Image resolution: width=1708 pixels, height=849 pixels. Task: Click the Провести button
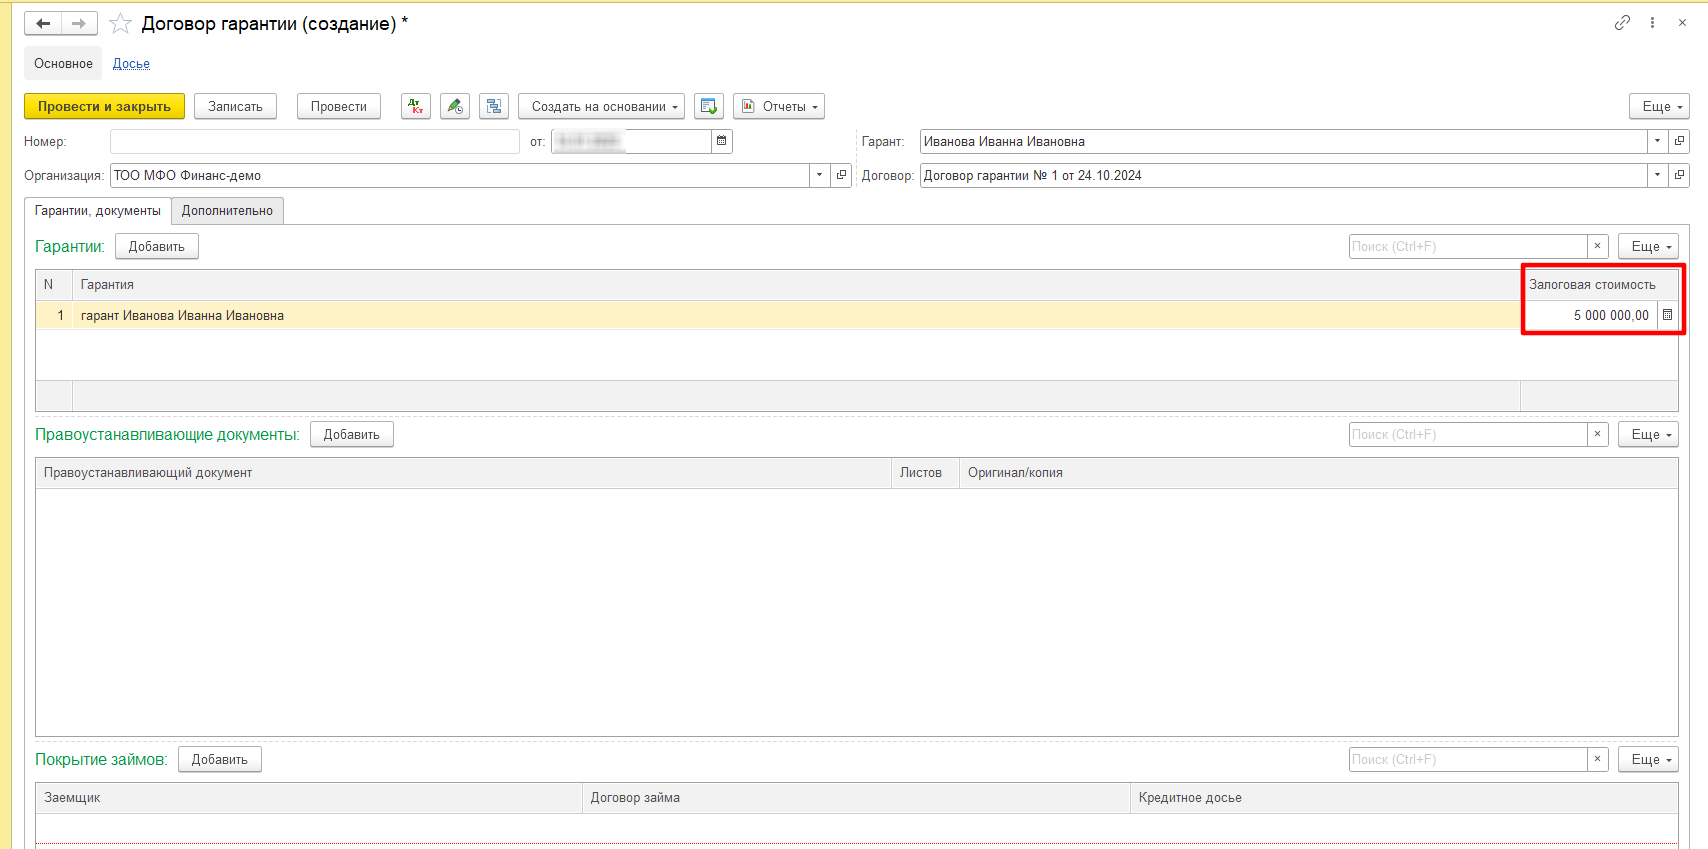[339, 106]
